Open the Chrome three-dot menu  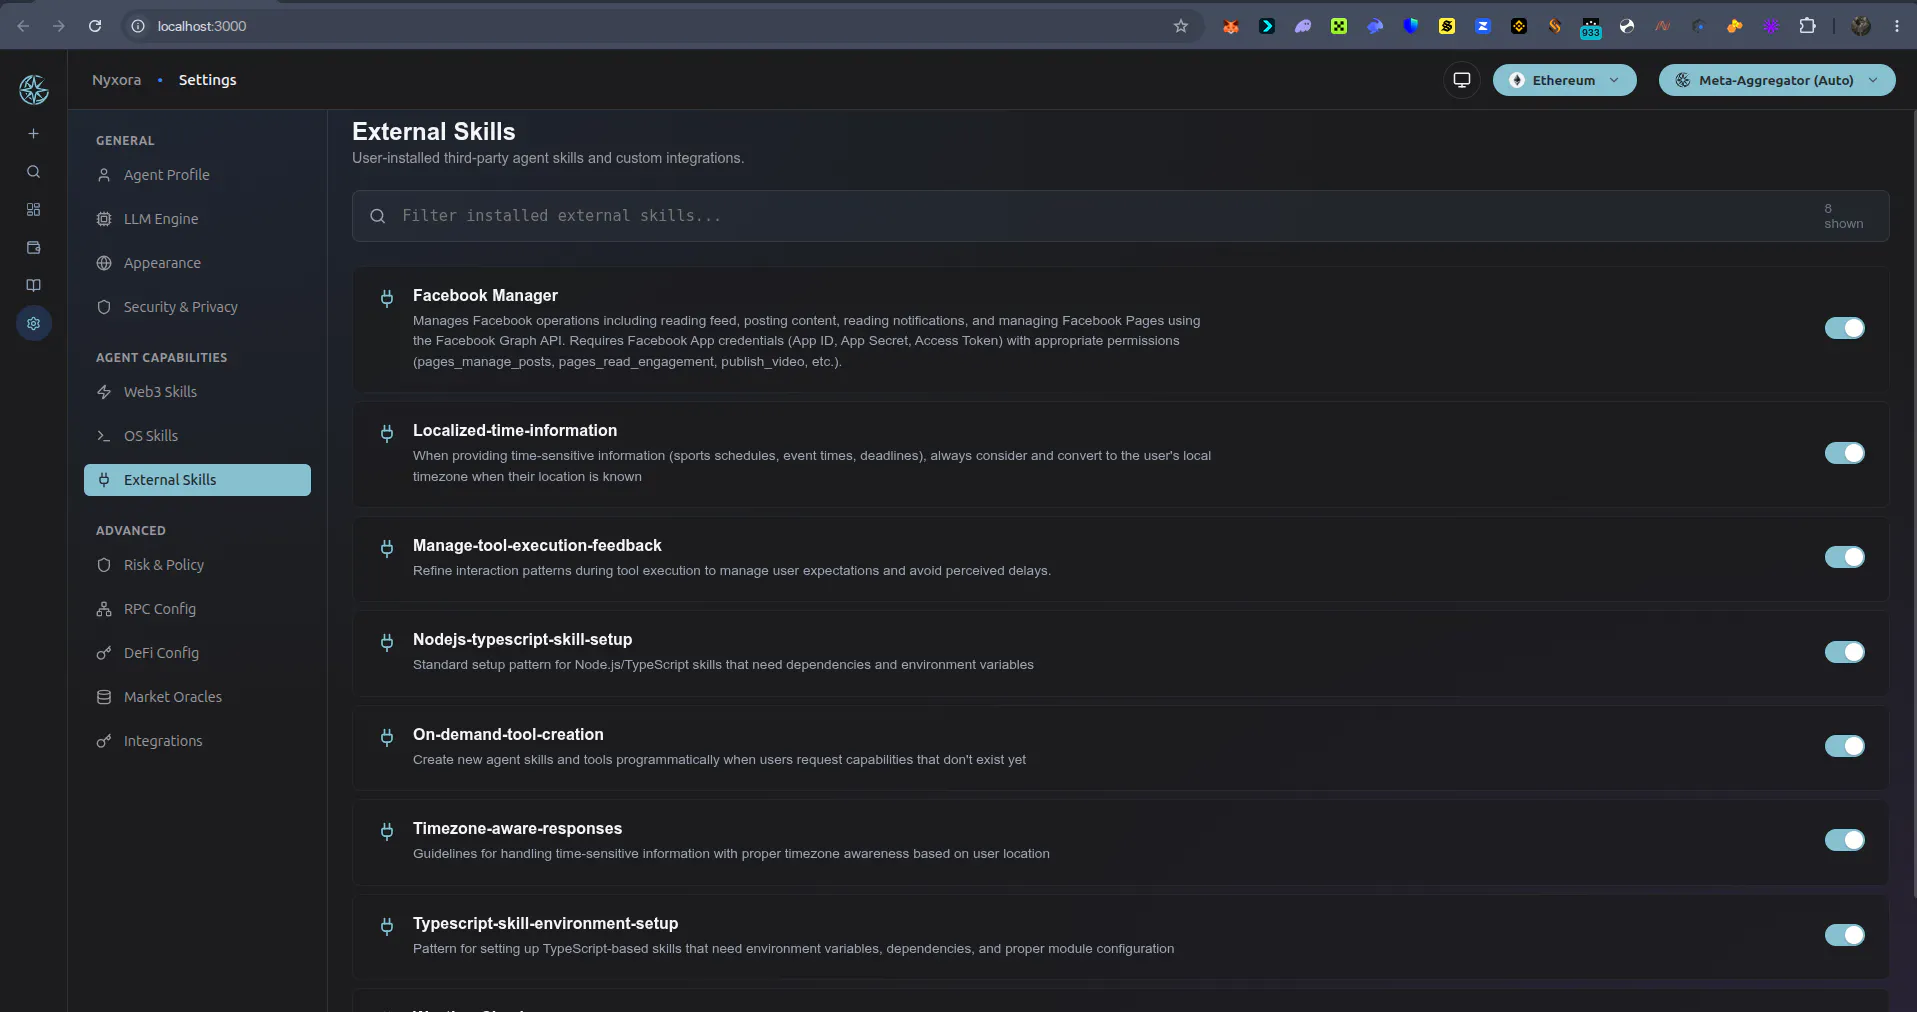(1896, 26)
